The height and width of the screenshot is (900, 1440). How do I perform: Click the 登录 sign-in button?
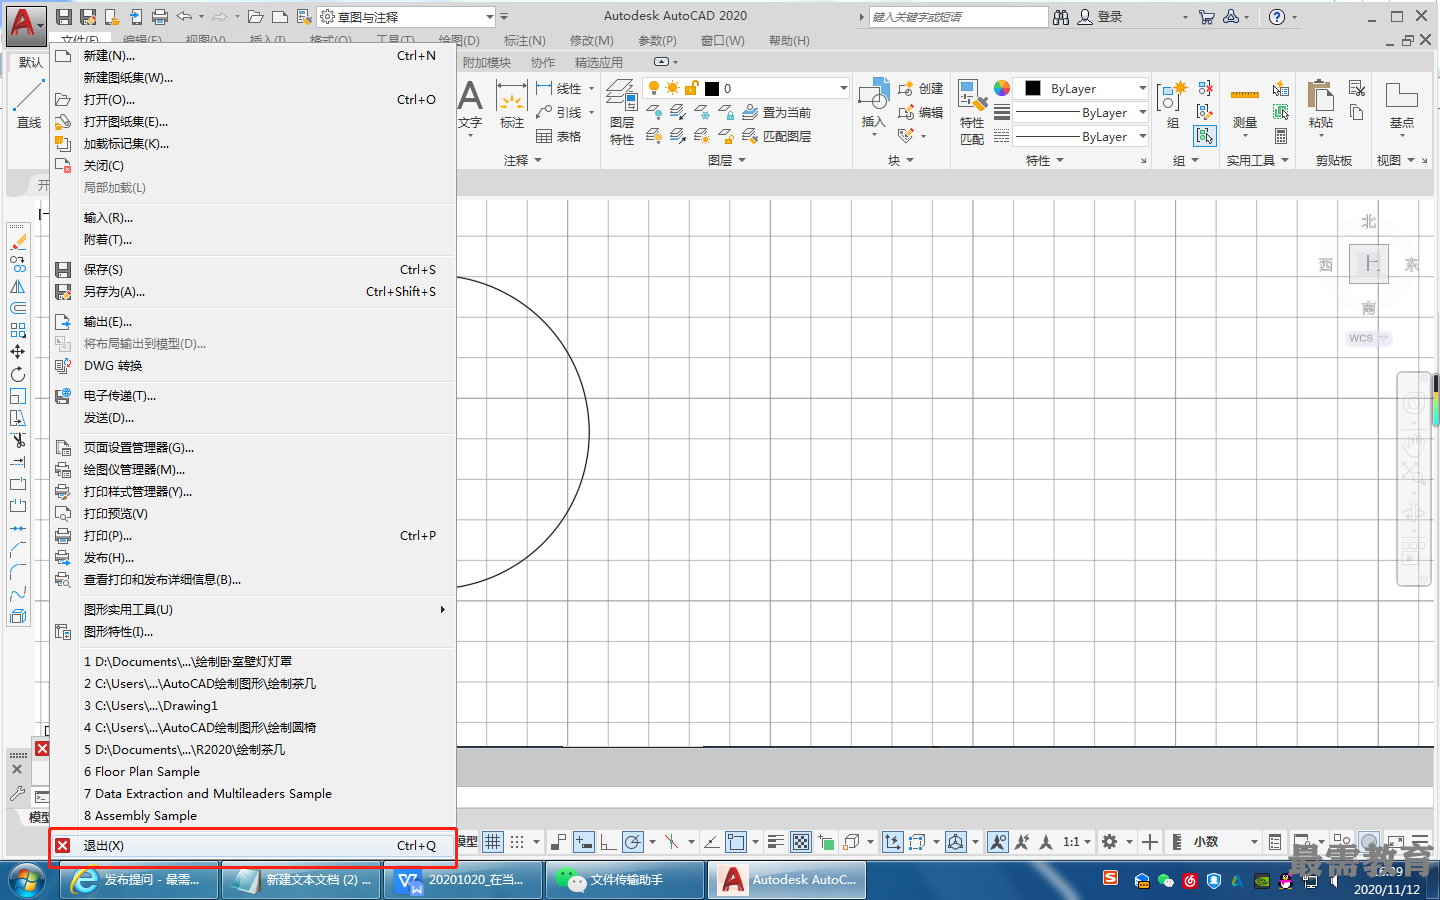[1100, 17]
